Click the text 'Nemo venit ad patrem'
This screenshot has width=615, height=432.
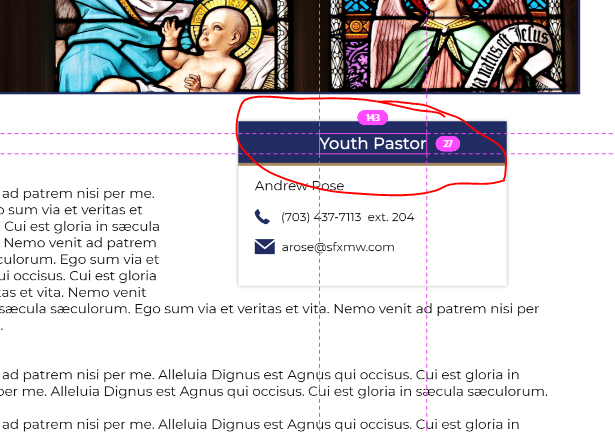[80, 243]
